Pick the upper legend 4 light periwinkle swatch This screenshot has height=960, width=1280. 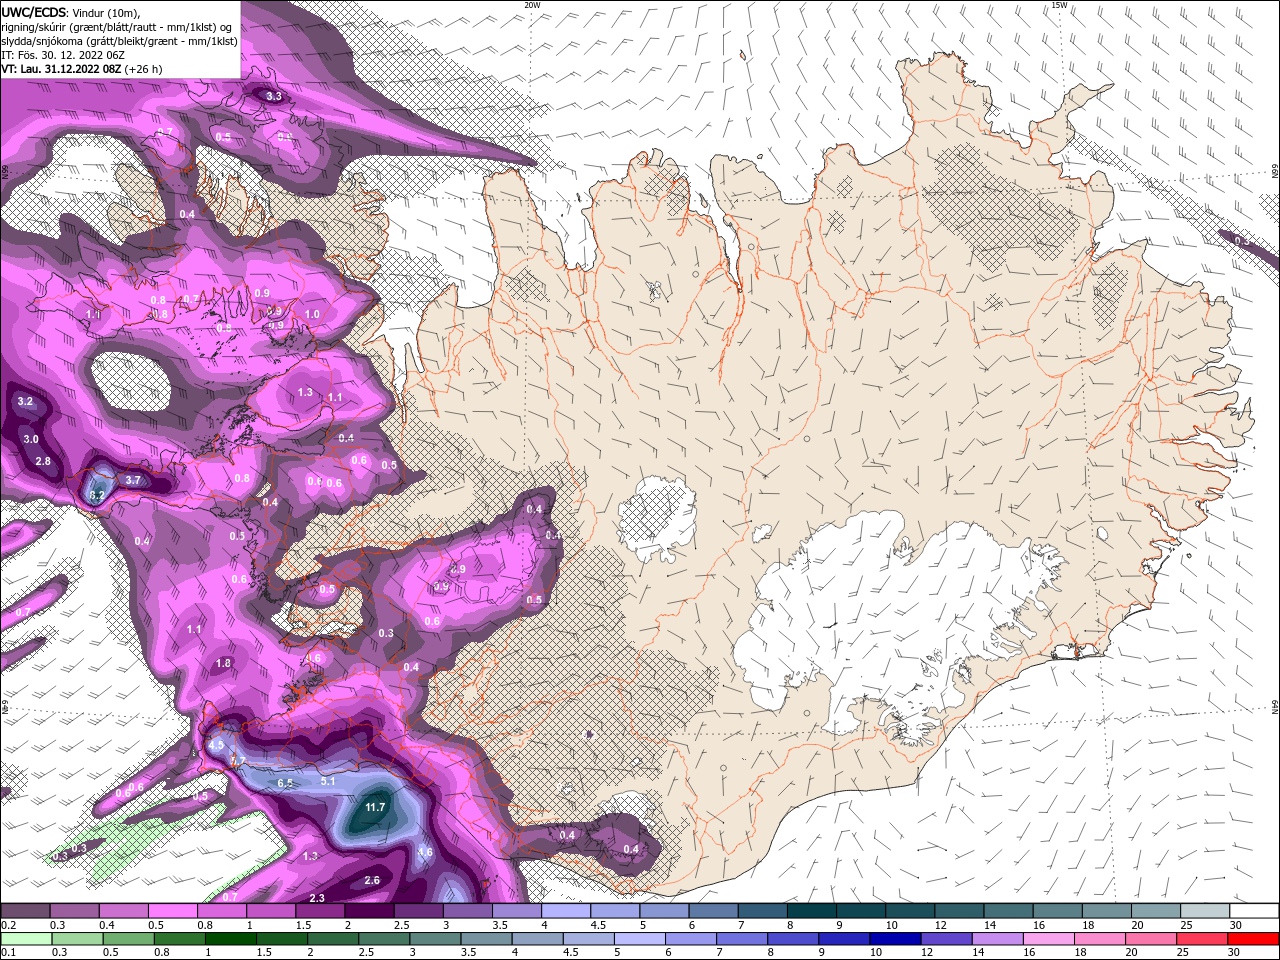(566, 911)
